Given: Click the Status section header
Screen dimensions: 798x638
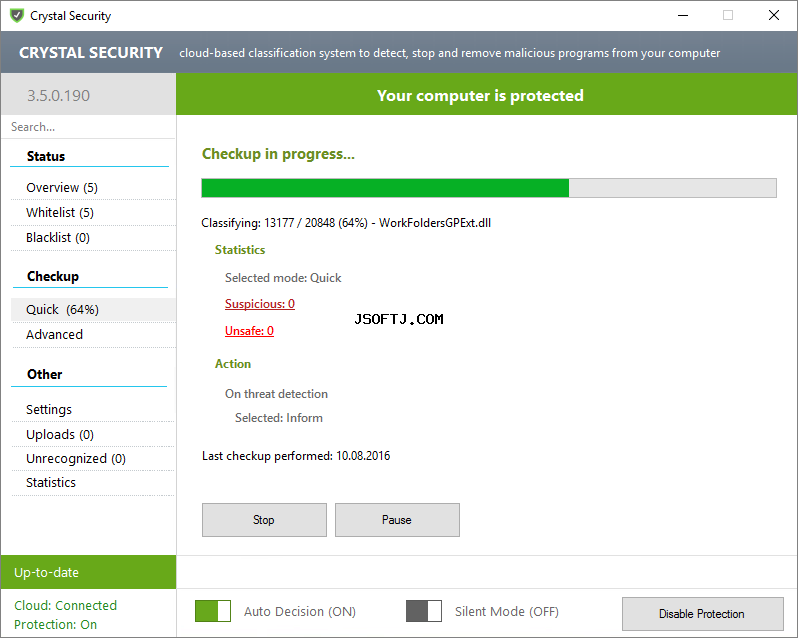Looking at the screenshot, I should pyautogui.click(x=46, y=156).
